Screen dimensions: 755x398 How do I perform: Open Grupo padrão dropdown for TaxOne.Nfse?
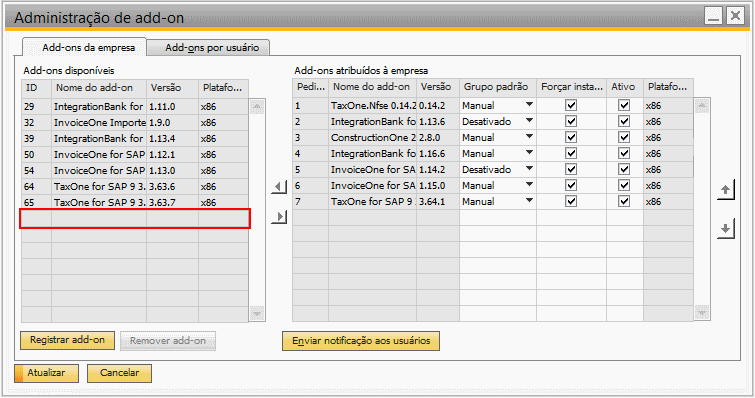(x=529, y=104)
